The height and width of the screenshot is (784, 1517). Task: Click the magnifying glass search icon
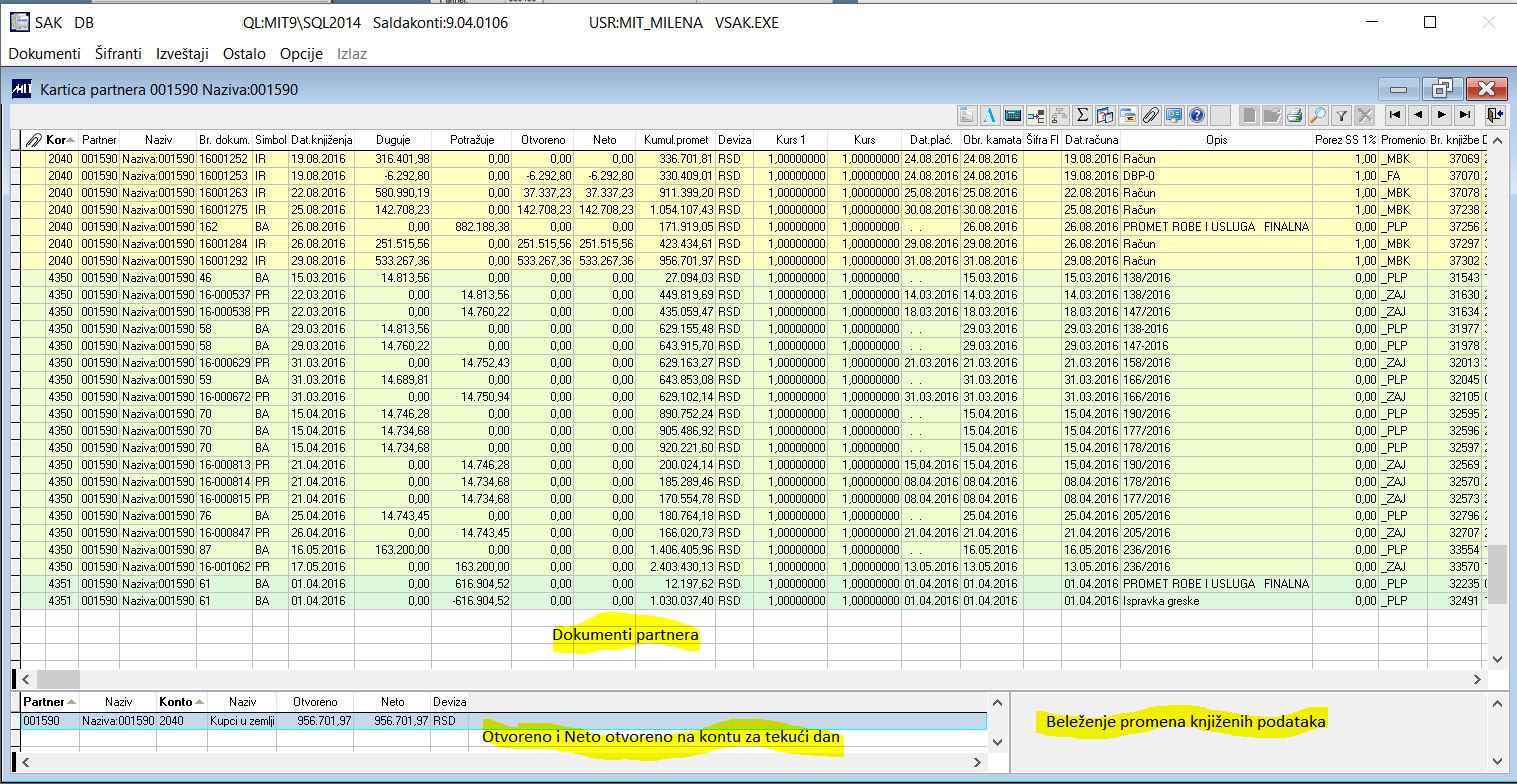[1318, 115]
